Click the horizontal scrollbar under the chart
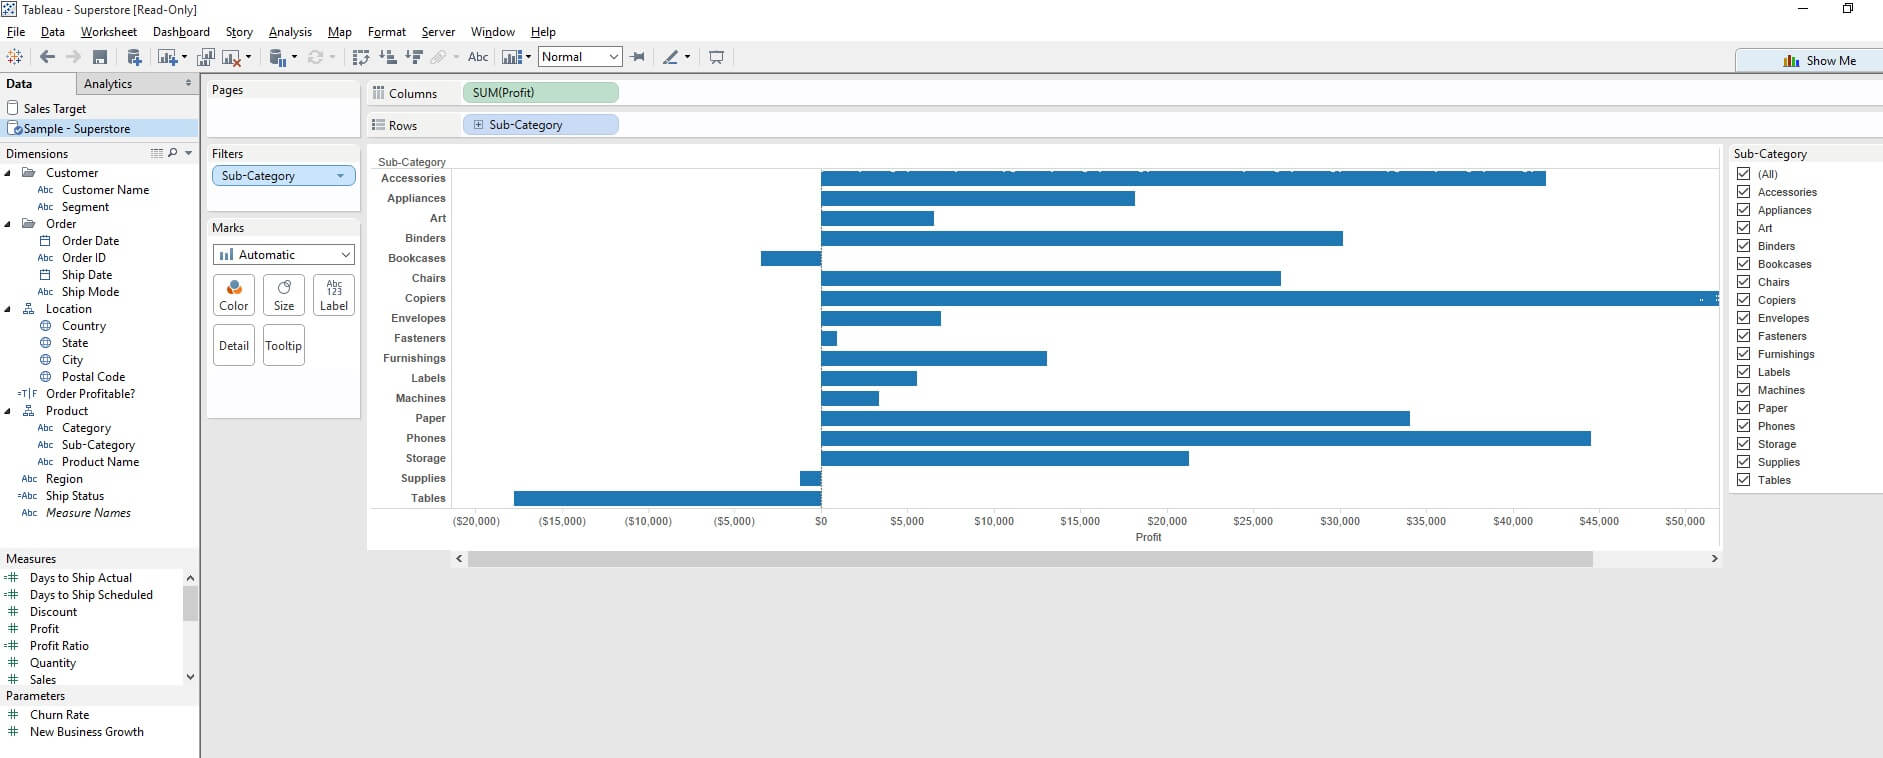1883x758 pixels. click(x=1030, y=559)
